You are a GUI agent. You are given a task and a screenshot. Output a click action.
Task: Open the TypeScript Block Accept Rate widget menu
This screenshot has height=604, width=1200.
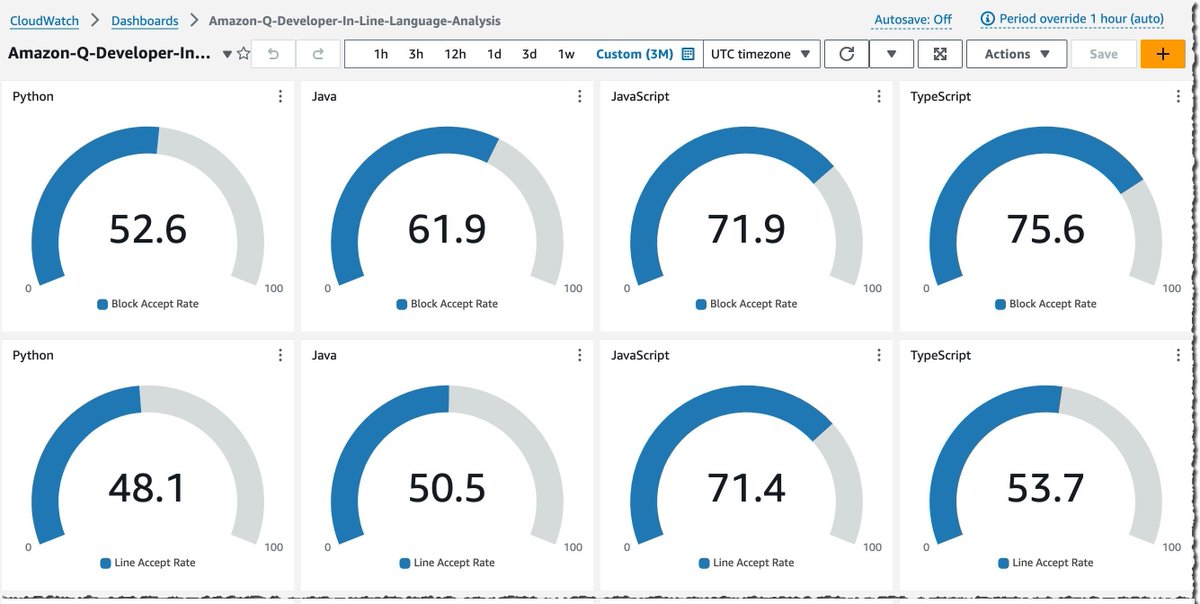click(x=1178, y=97)
